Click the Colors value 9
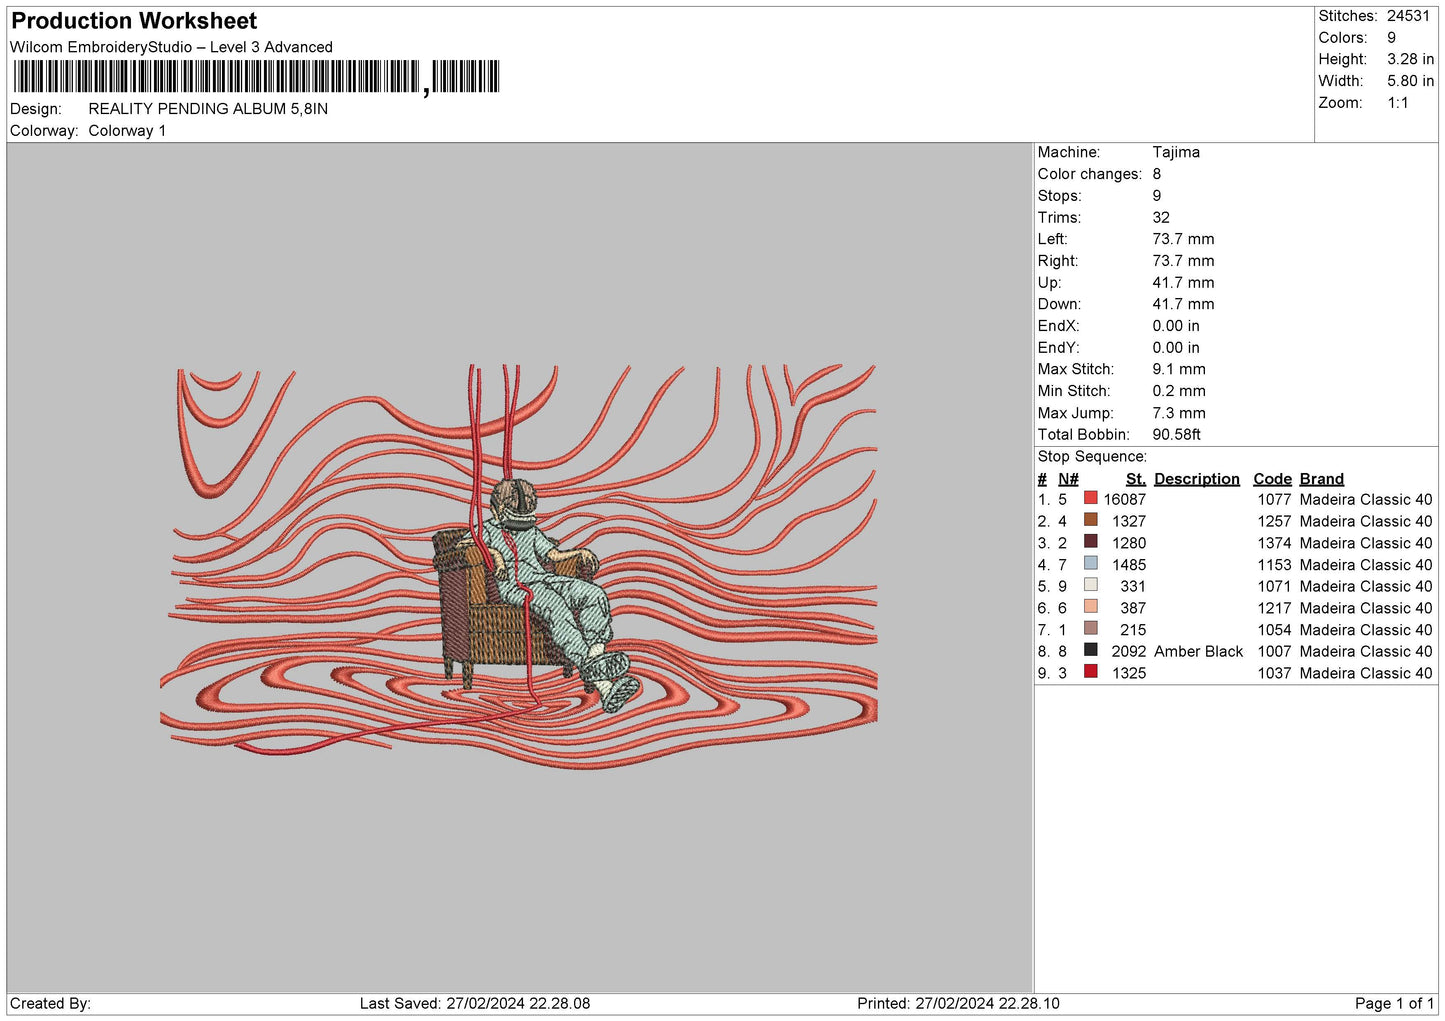 (1391, 38)
